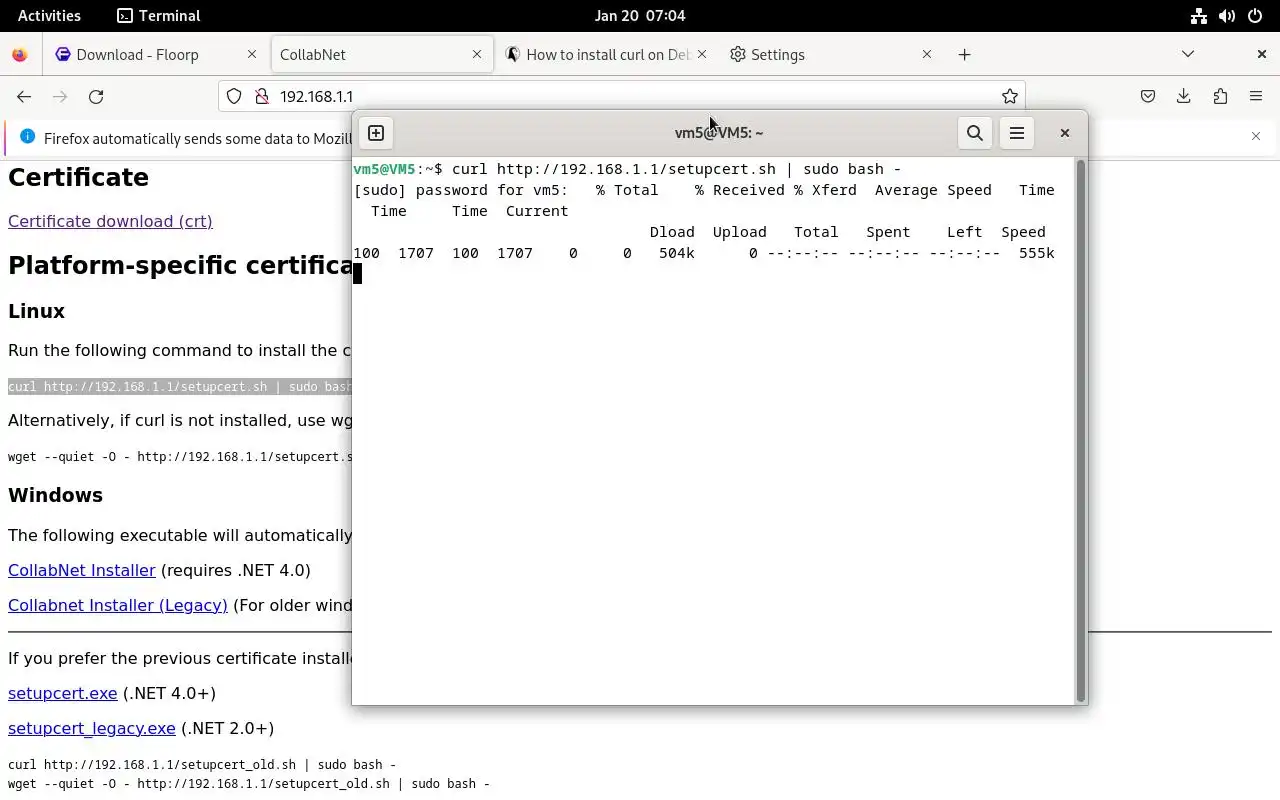The image size is (1280, 800).
Task: Click terminal prompt vm5@VM5 text
Action: coord(384,169)
